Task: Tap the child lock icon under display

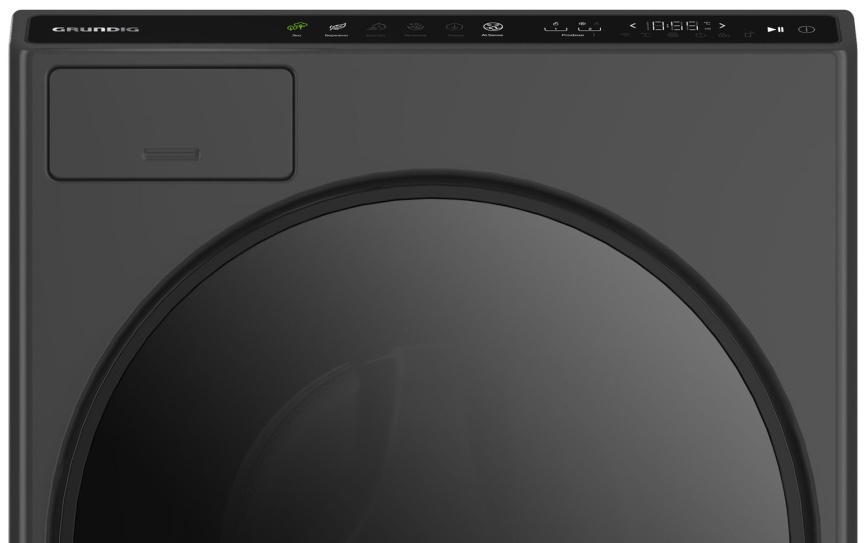Action: click(749, 36)
